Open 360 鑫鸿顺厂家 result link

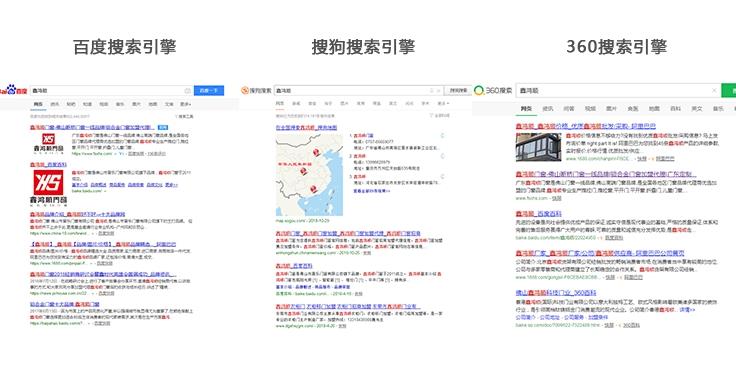pyautogui.click(x=600, y=253)
